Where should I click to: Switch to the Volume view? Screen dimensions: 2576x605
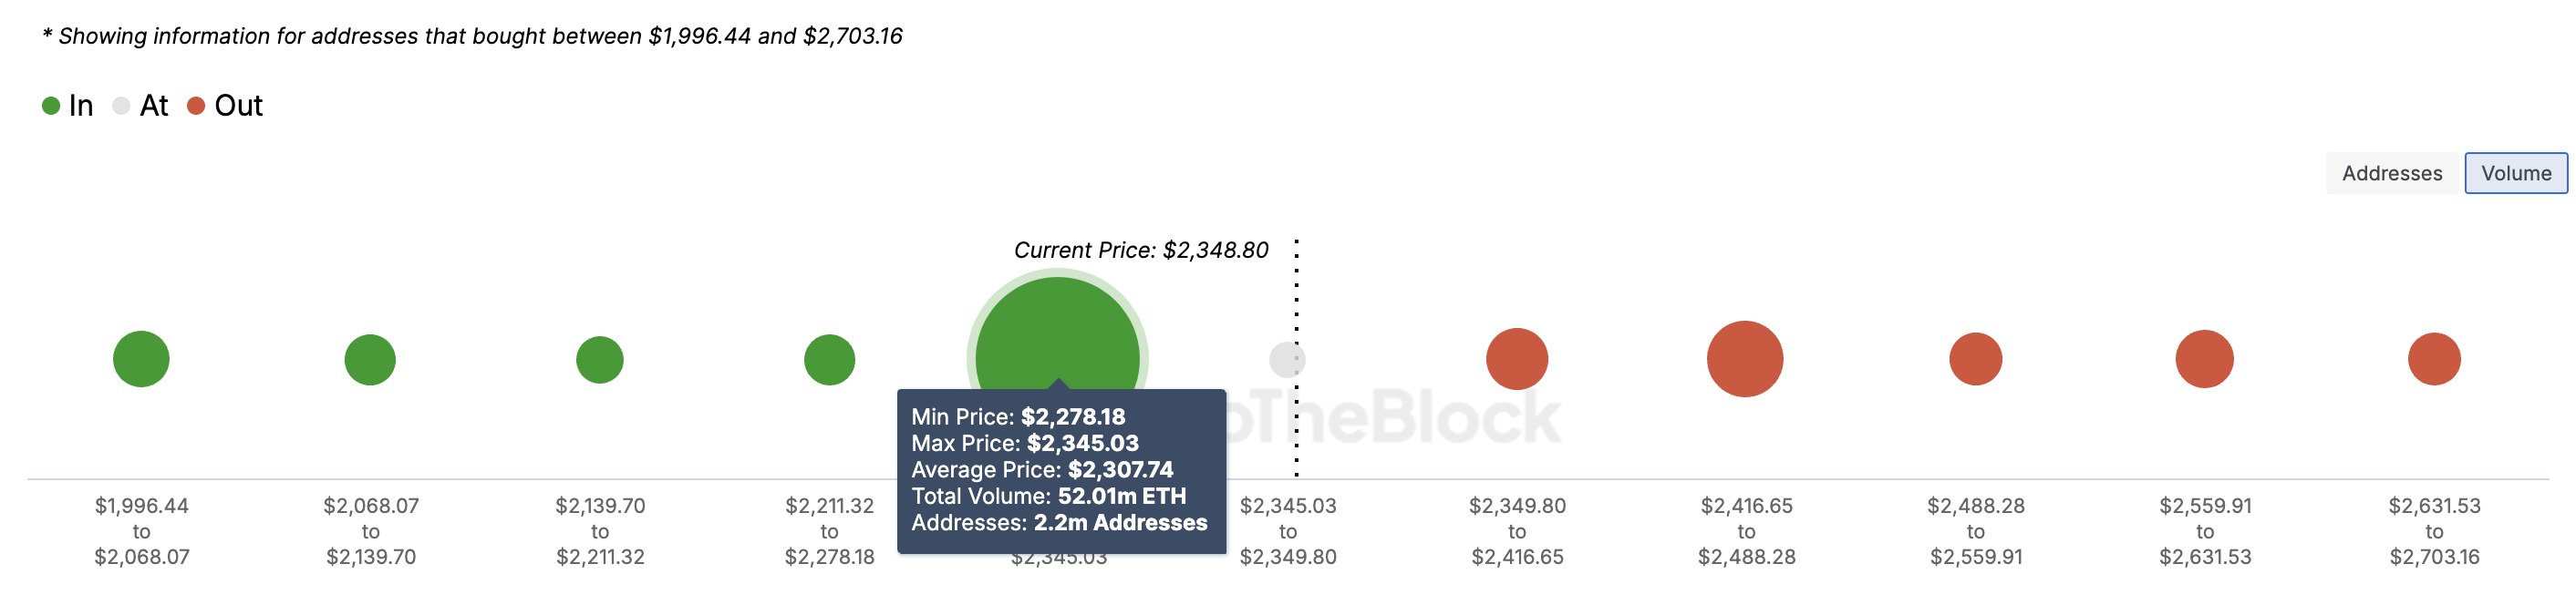[2516, 172]
